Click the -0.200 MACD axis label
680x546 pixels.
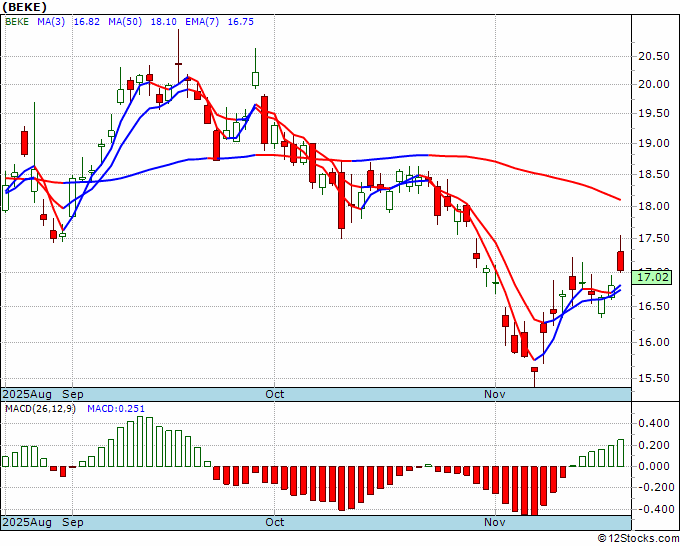coord(654,487)
